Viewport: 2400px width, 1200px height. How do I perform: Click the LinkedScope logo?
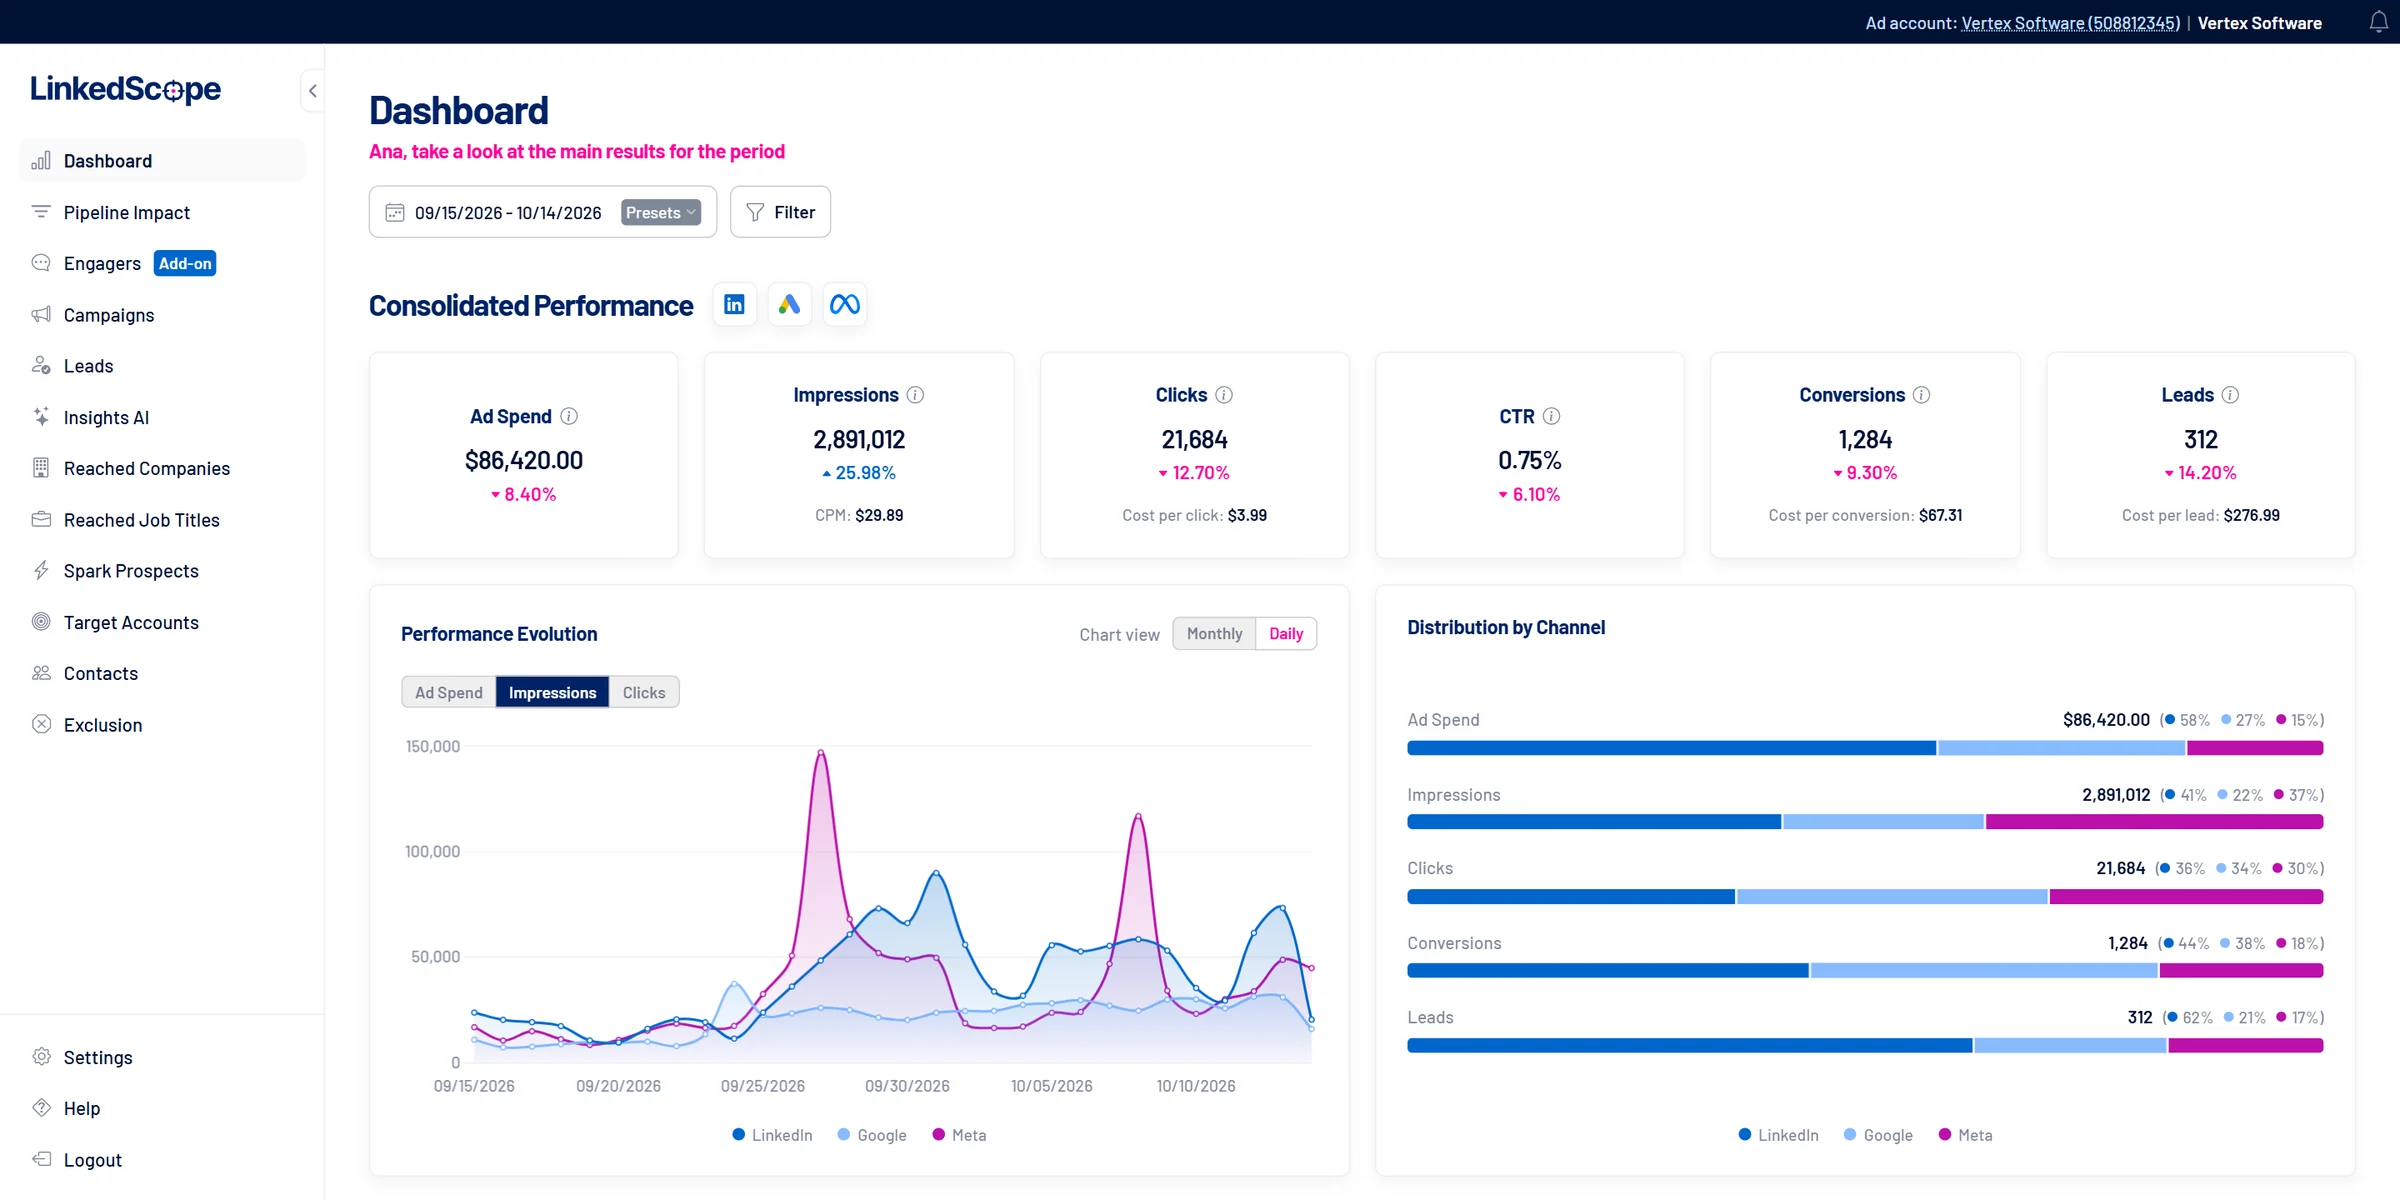pyautogui.click(x=126, y=89)
